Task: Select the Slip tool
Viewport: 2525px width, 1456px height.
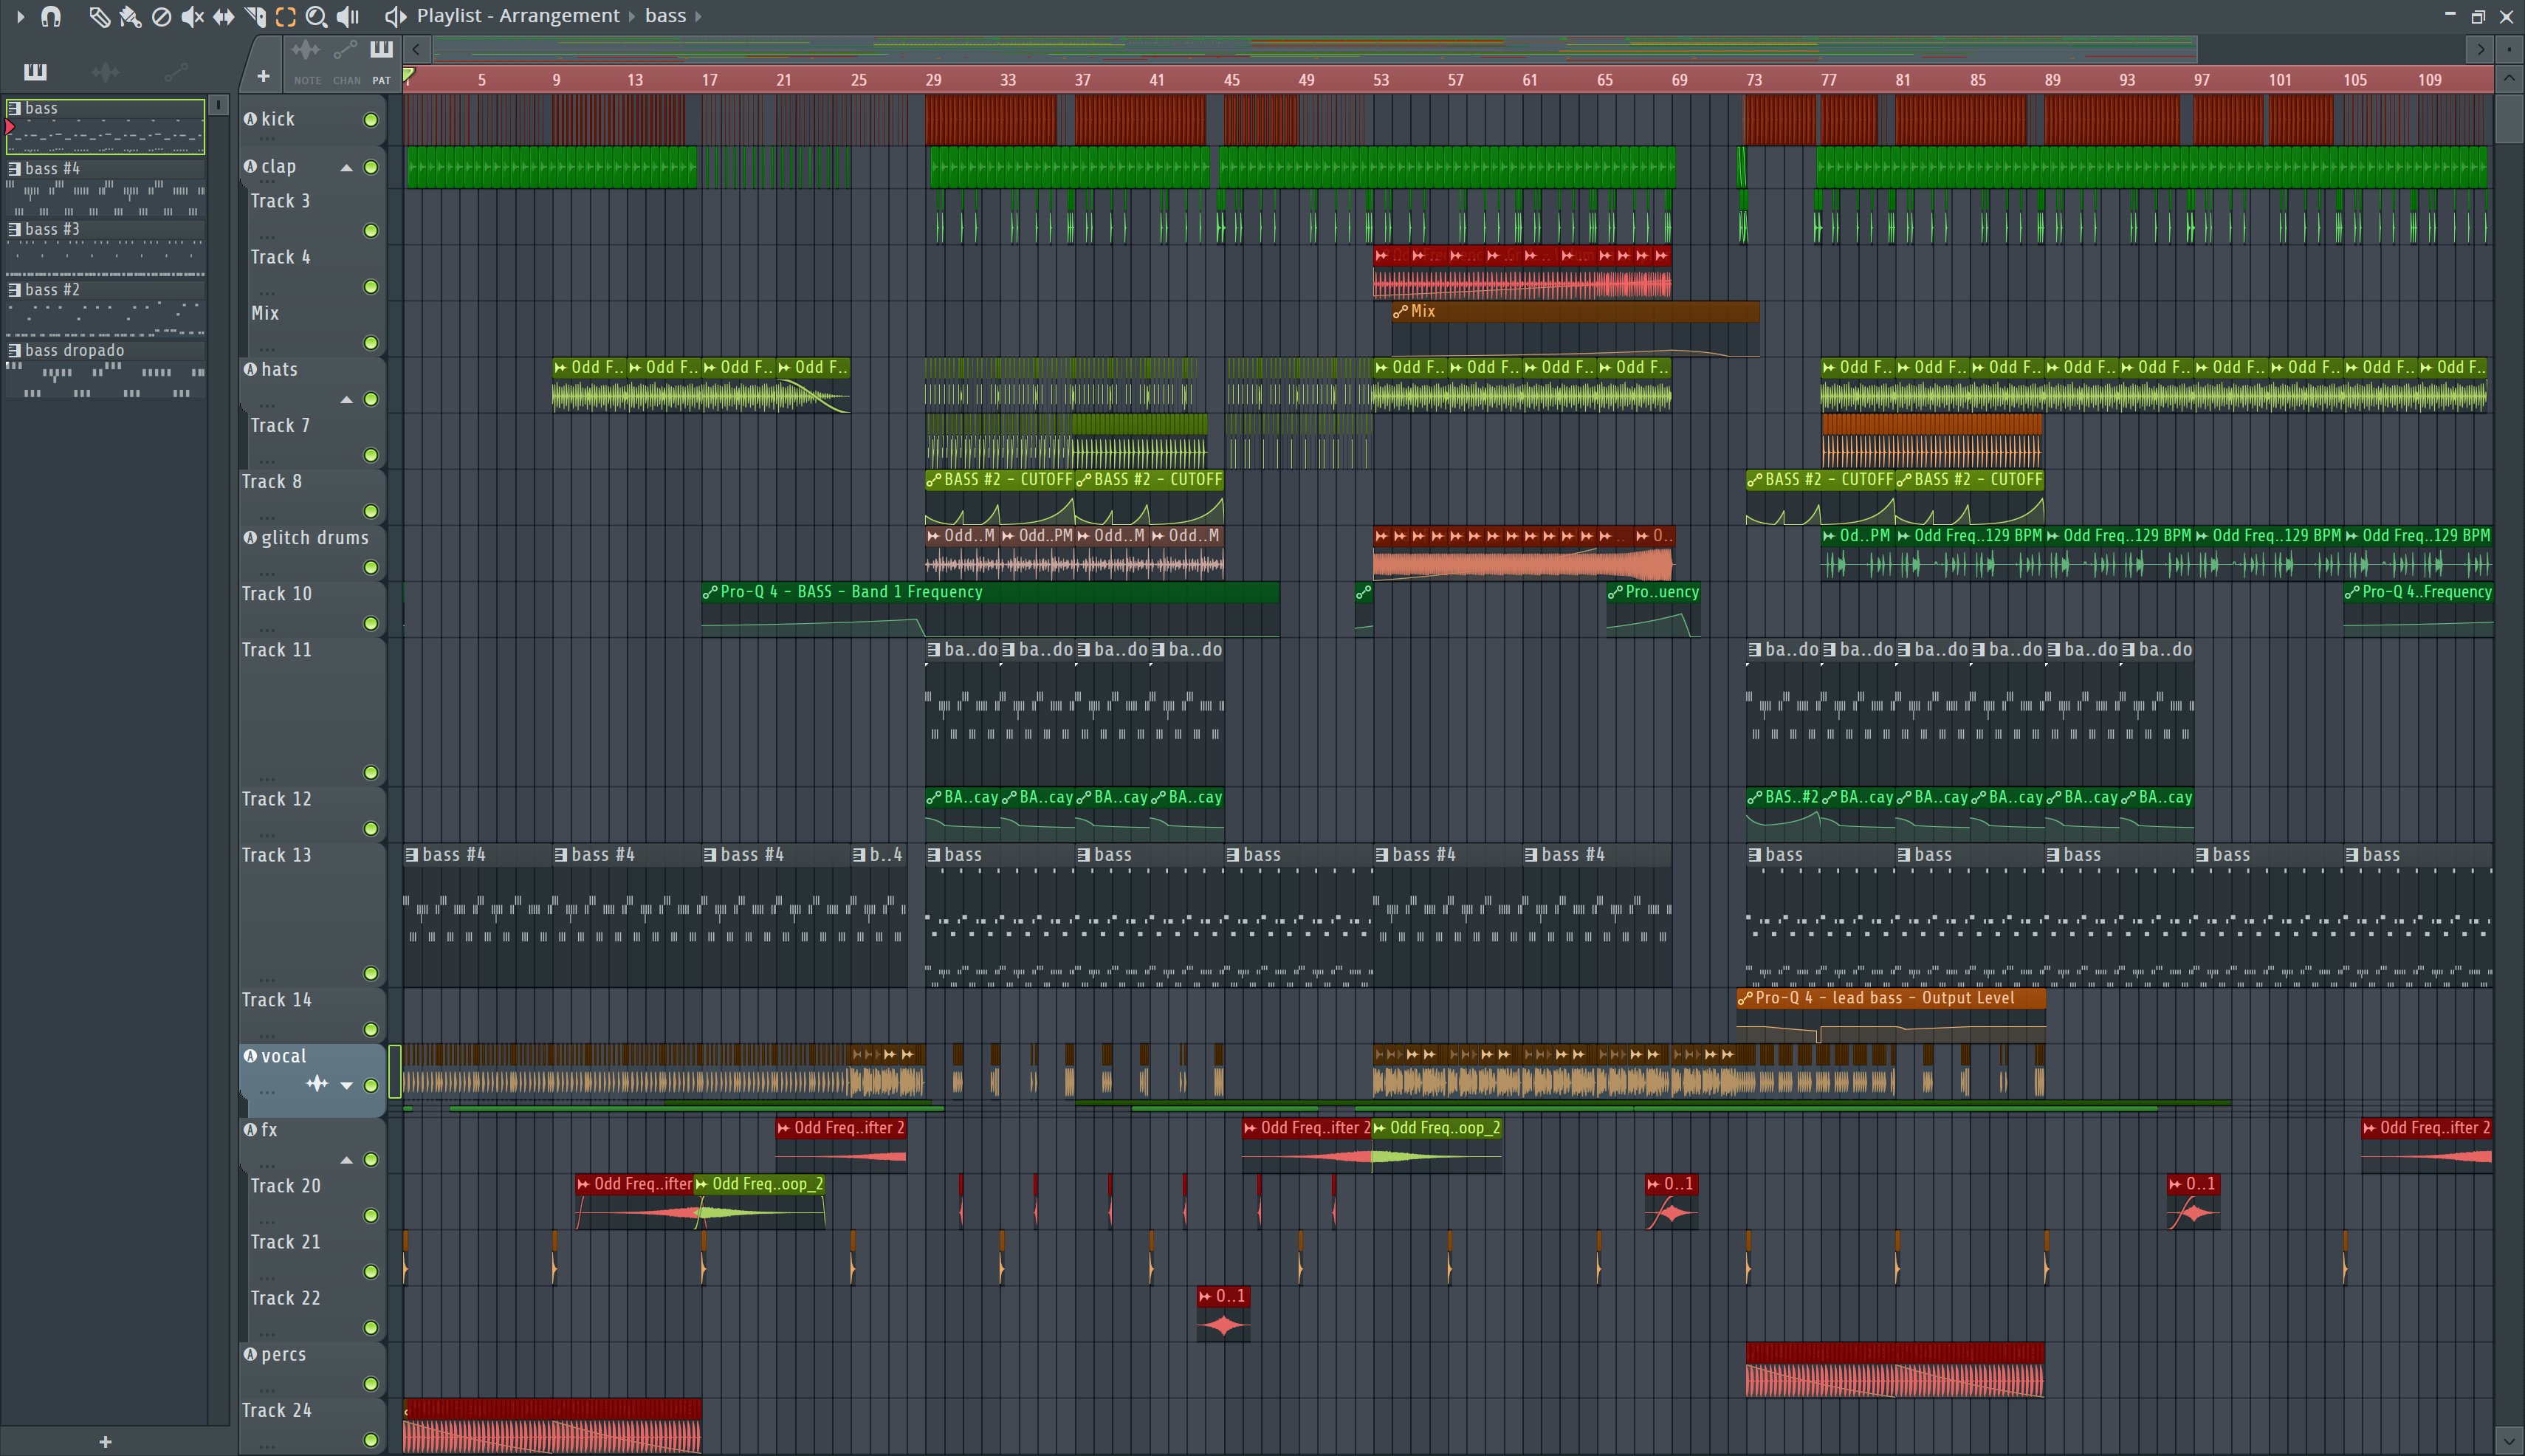Action: coord(223,16)
